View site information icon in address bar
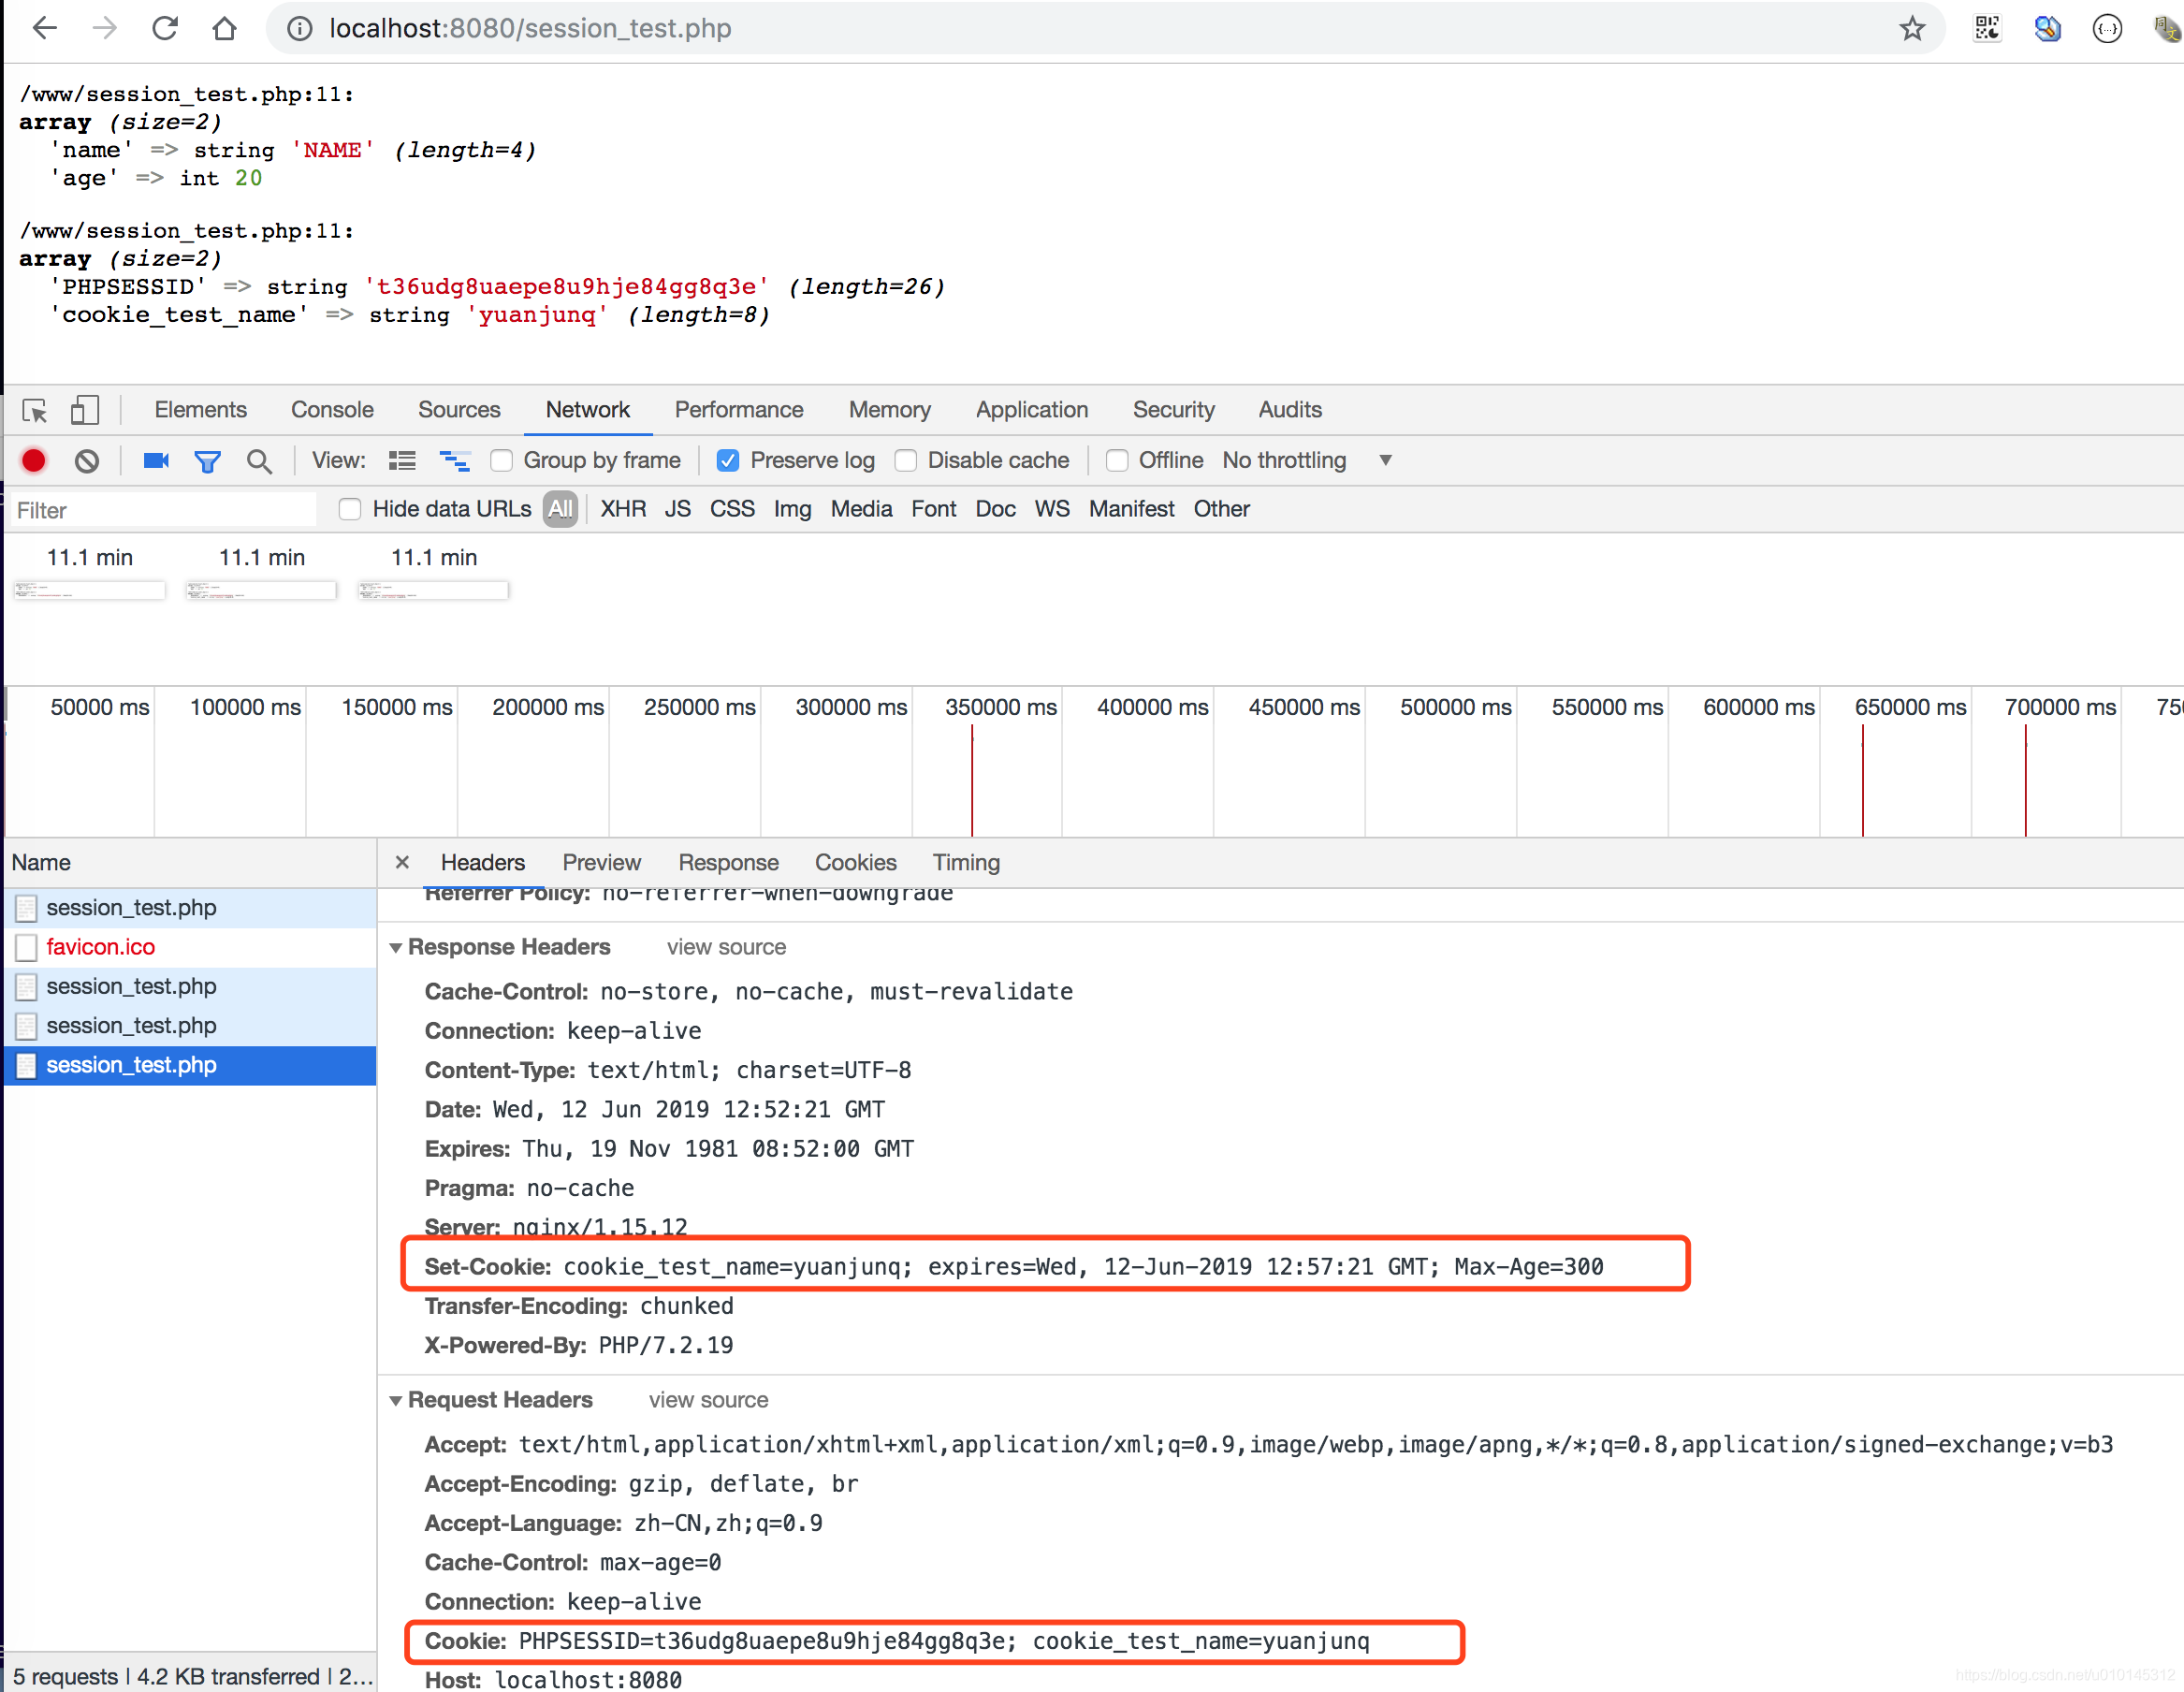 299,28
